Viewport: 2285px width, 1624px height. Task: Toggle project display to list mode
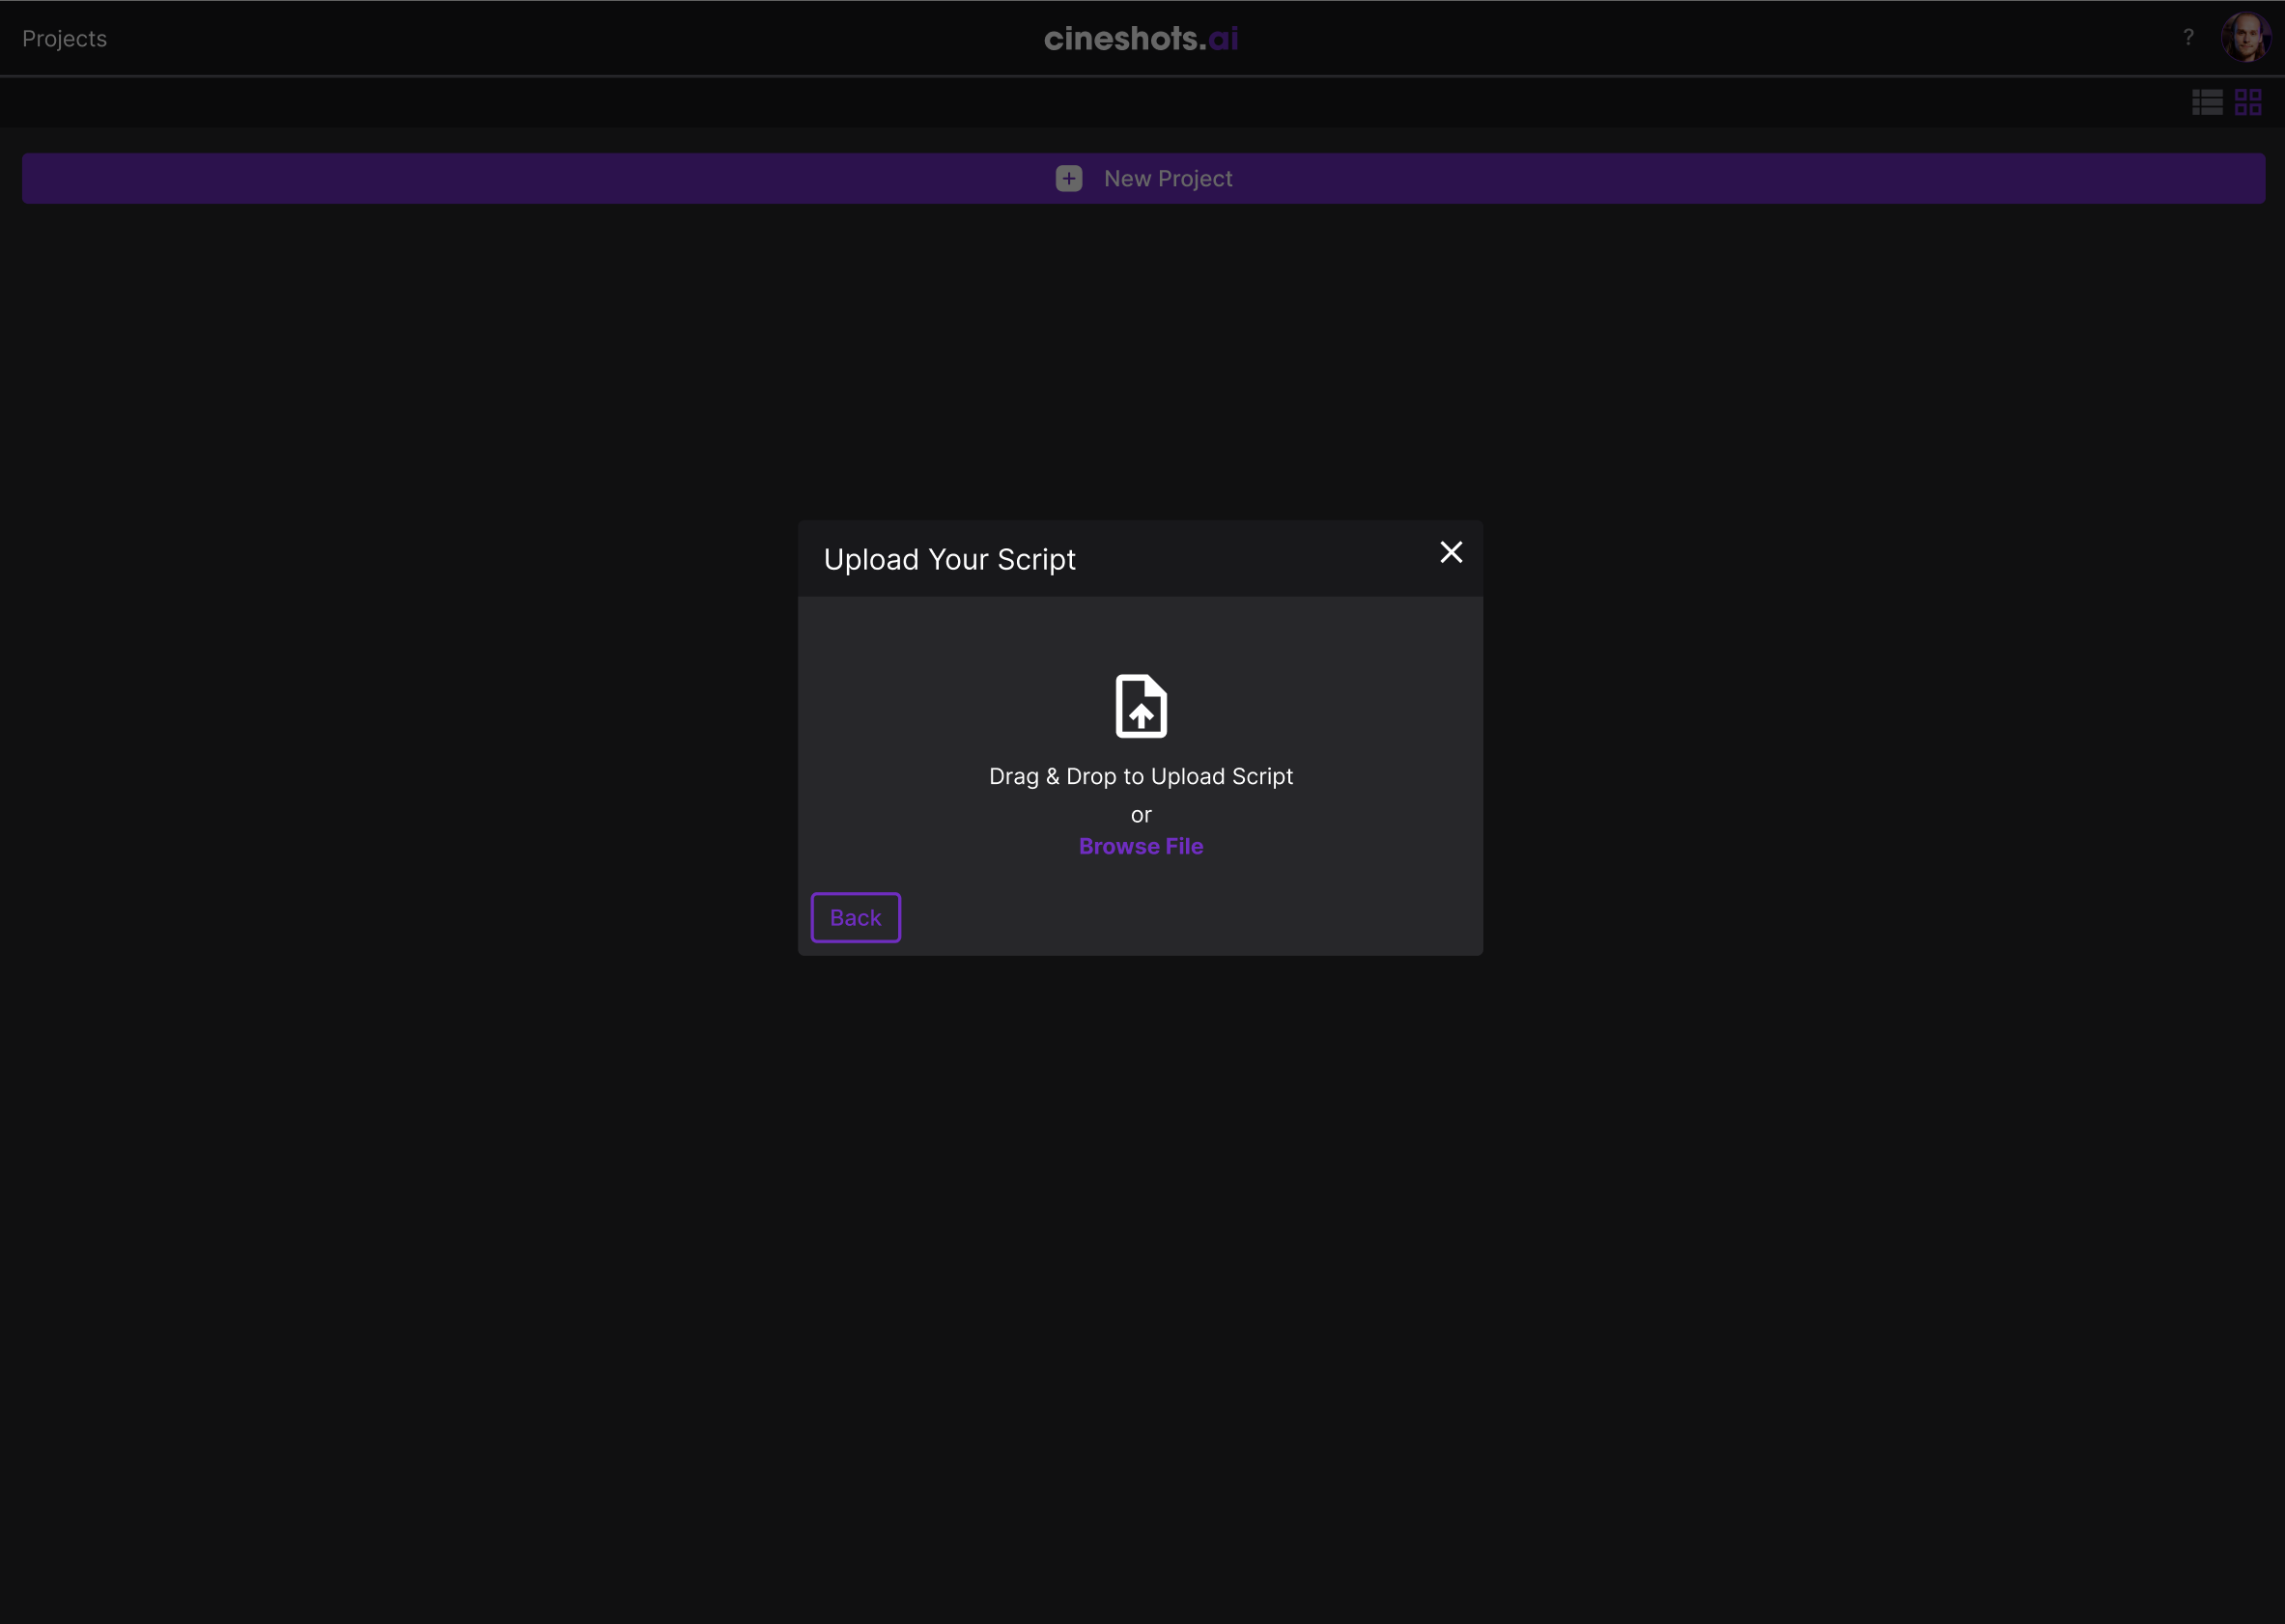tap(2206, 101)
